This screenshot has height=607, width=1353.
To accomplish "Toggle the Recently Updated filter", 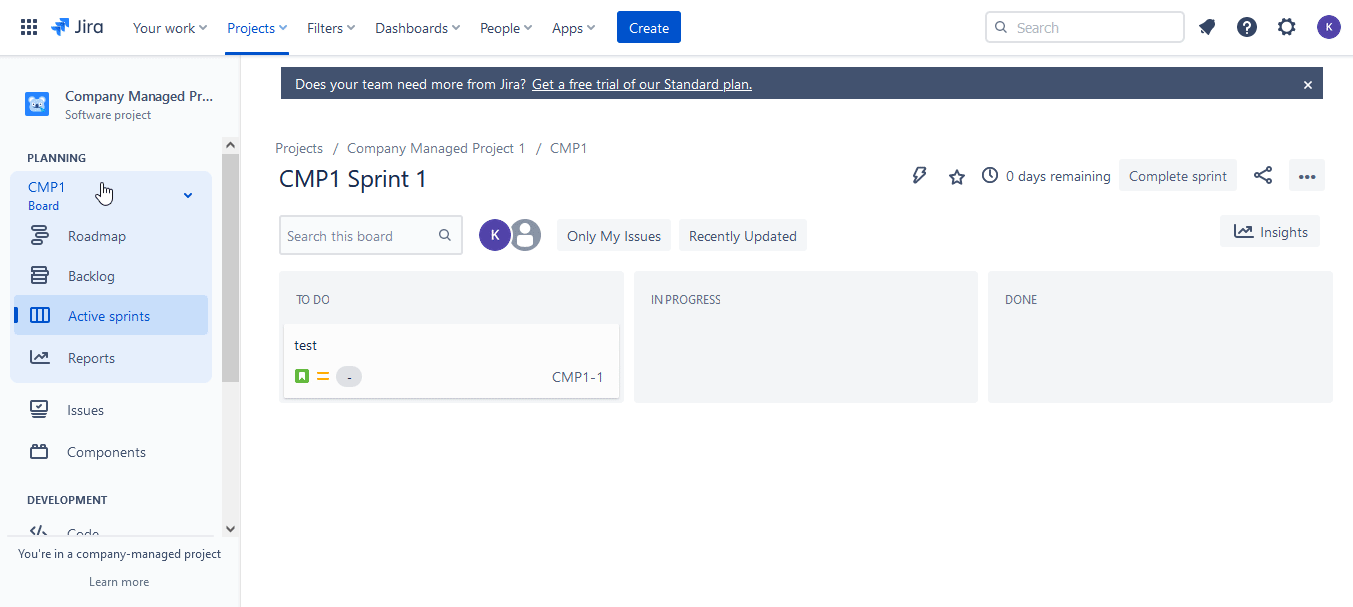I will coord(743,236).
